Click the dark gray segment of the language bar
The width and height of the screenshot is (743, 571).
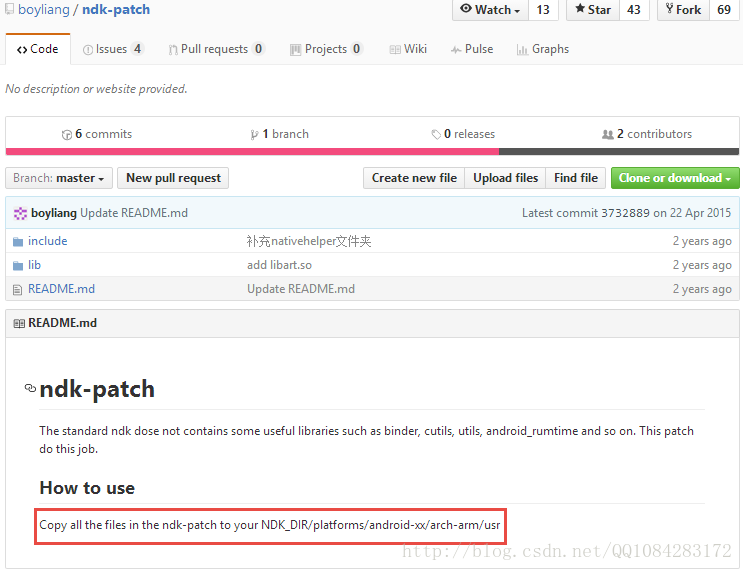click(x=619, y=152)
